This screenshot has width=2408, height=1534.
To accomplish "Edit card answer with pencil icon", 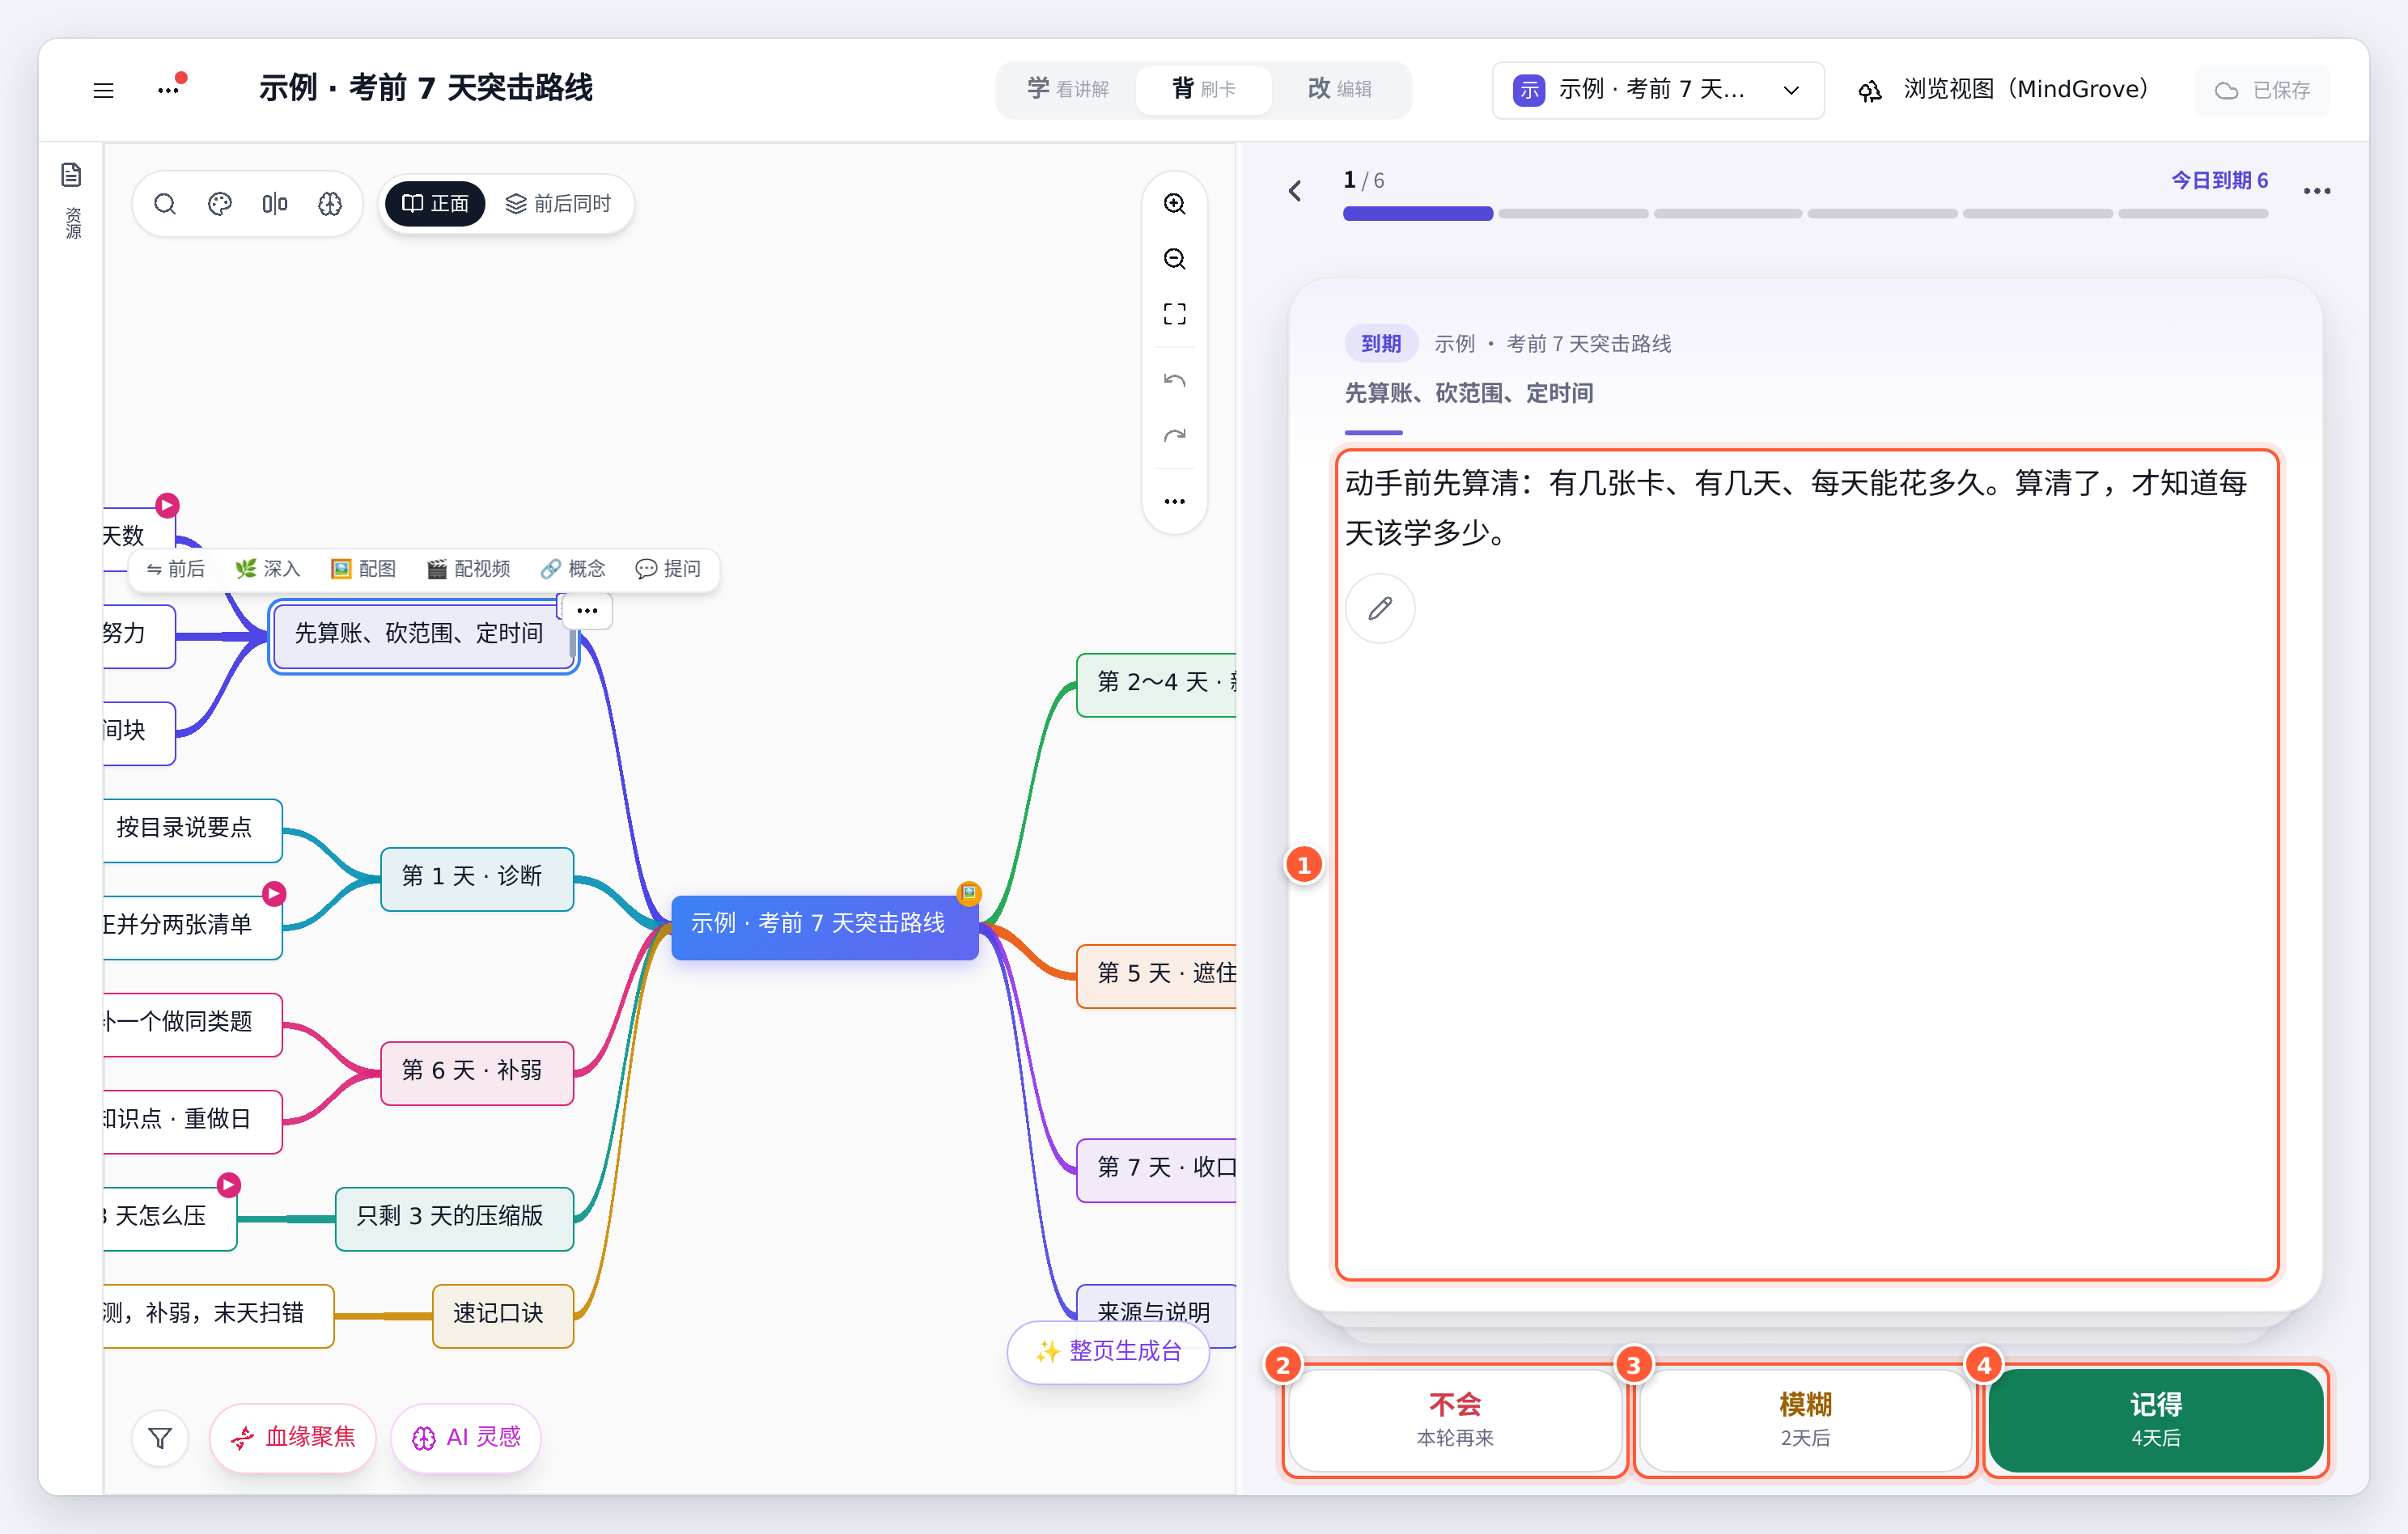I will pos(1380,608).
